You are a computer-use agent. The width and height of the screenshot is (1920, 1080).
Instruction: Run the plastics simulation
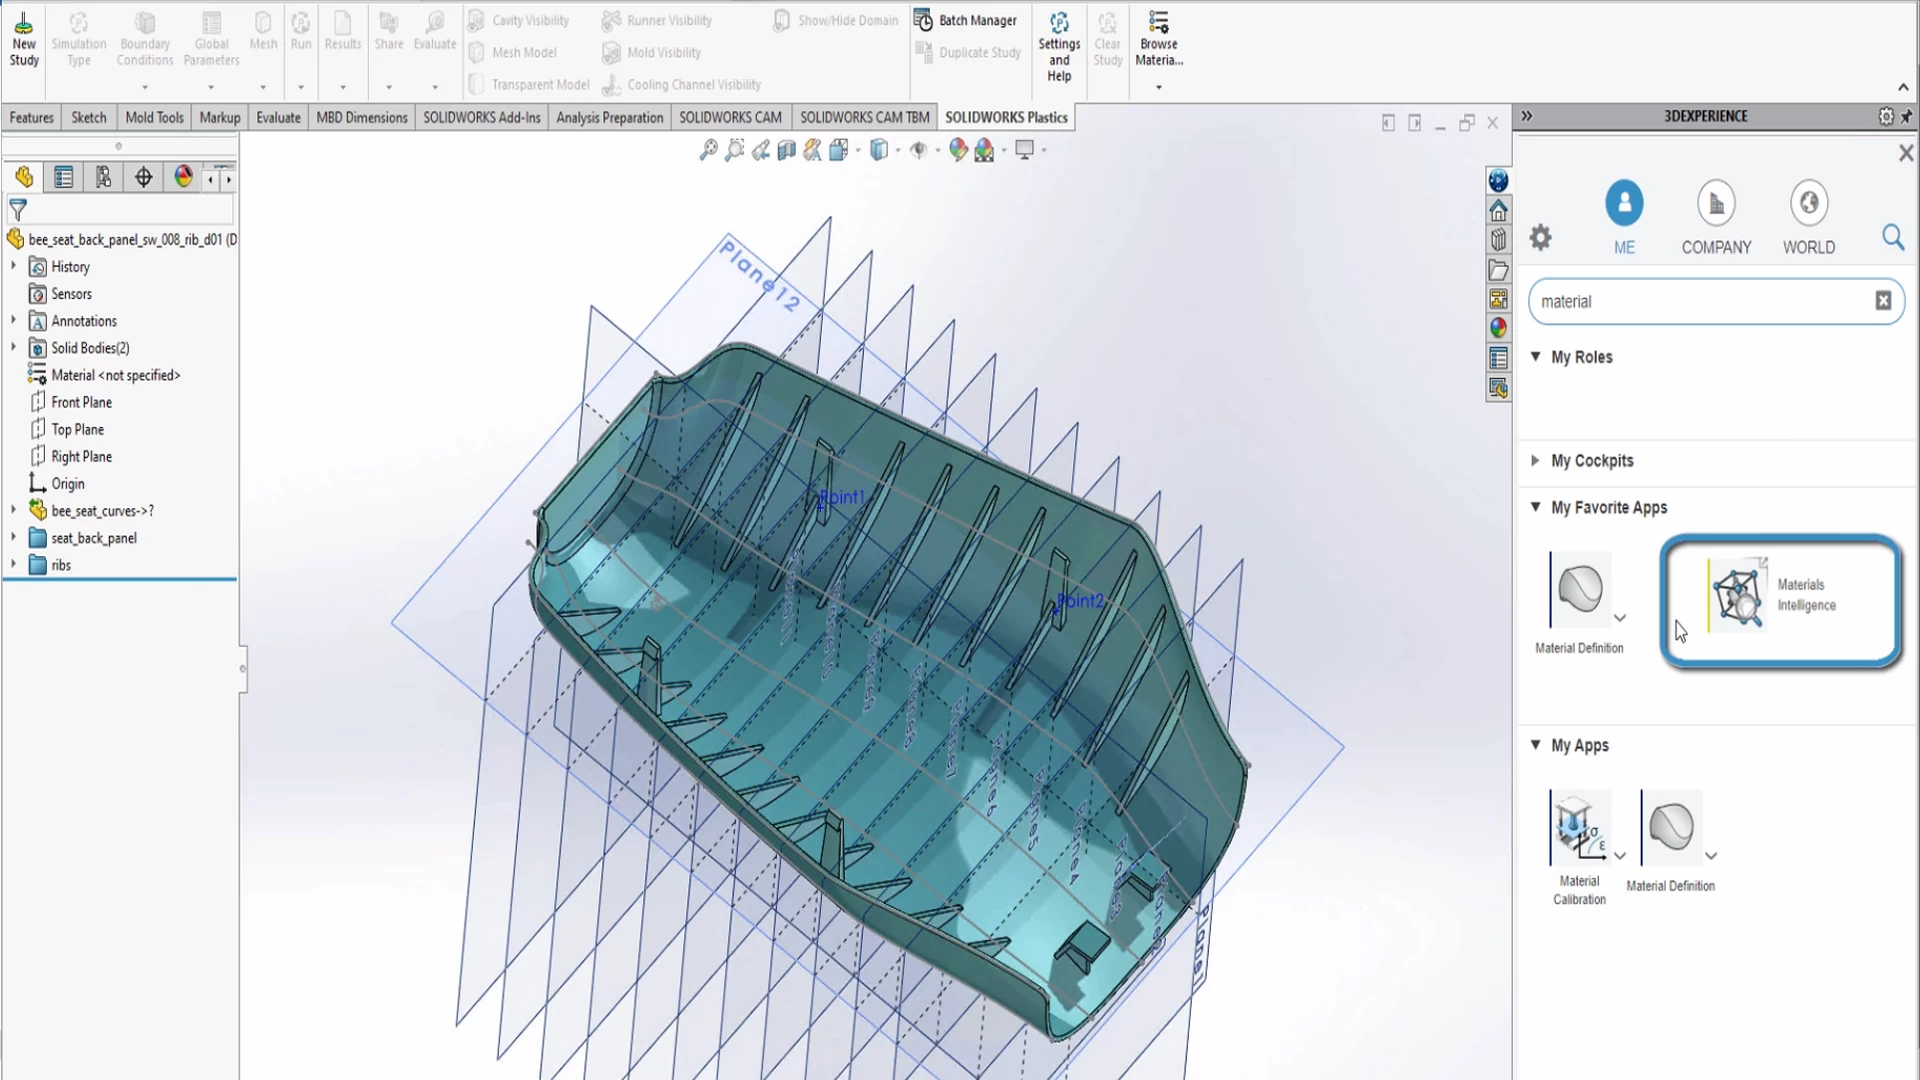pos(301,30)
